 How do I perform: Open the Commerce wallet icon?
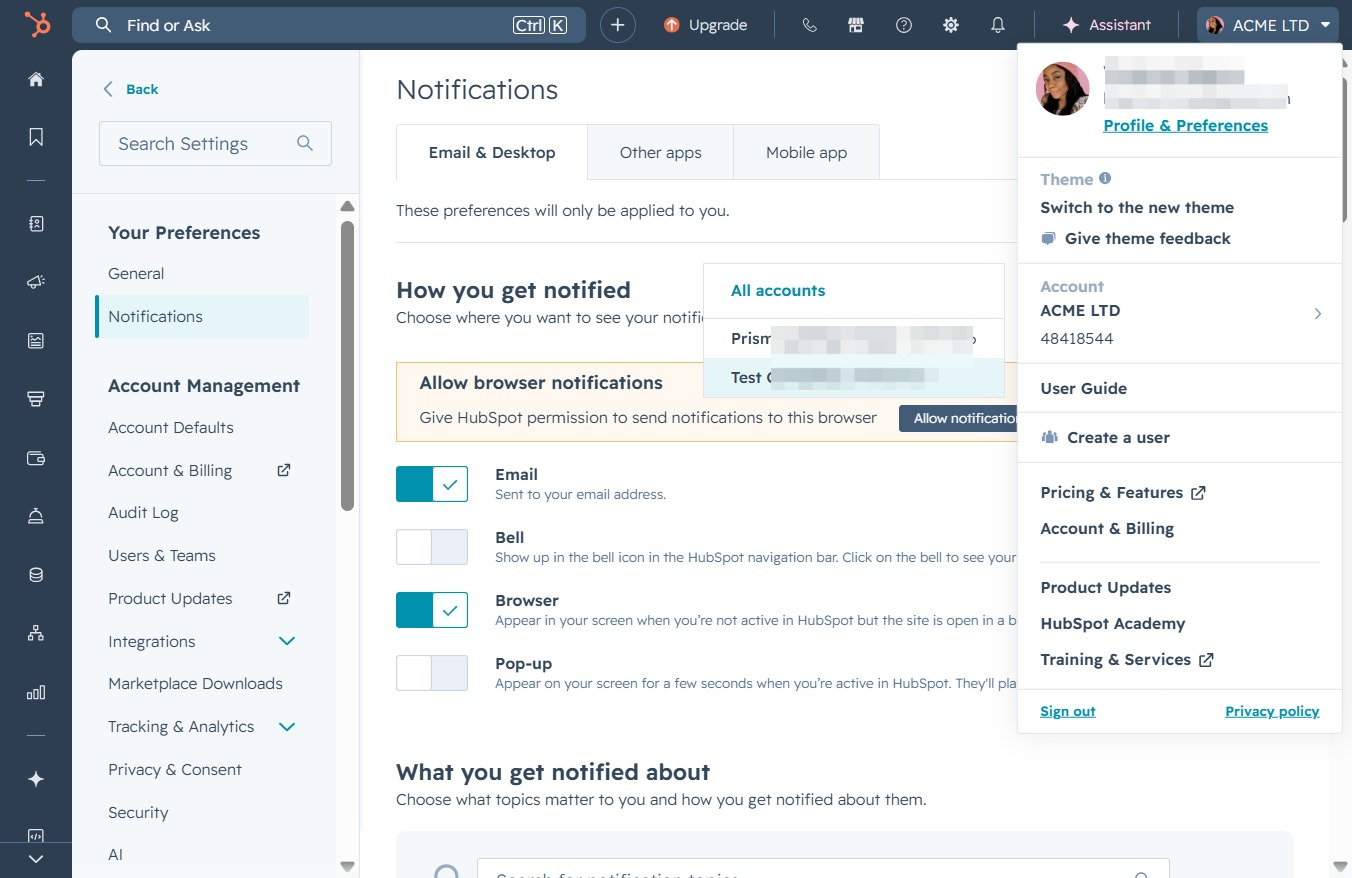[x=36, y=459]
